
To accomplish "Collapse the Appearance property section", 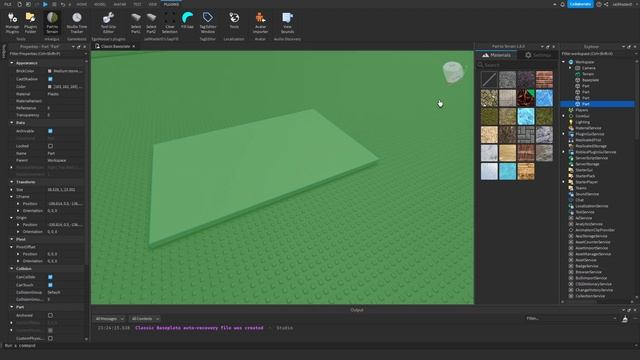I will (x=11, y=63).
